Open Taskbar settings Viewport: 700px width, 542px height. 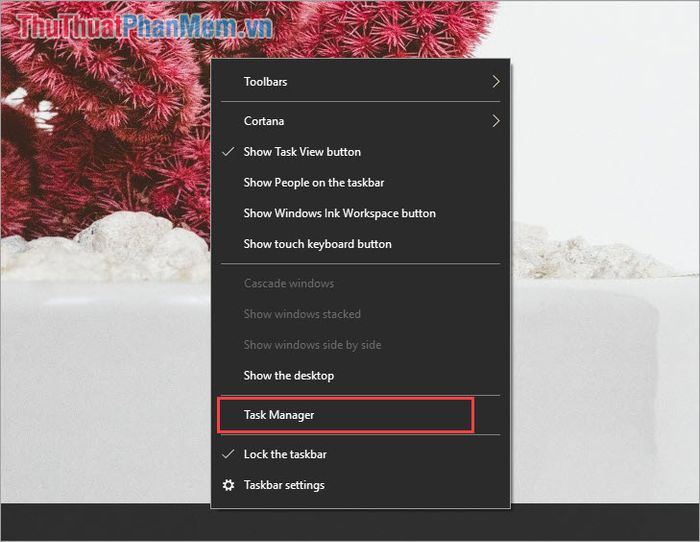(360, 485)
